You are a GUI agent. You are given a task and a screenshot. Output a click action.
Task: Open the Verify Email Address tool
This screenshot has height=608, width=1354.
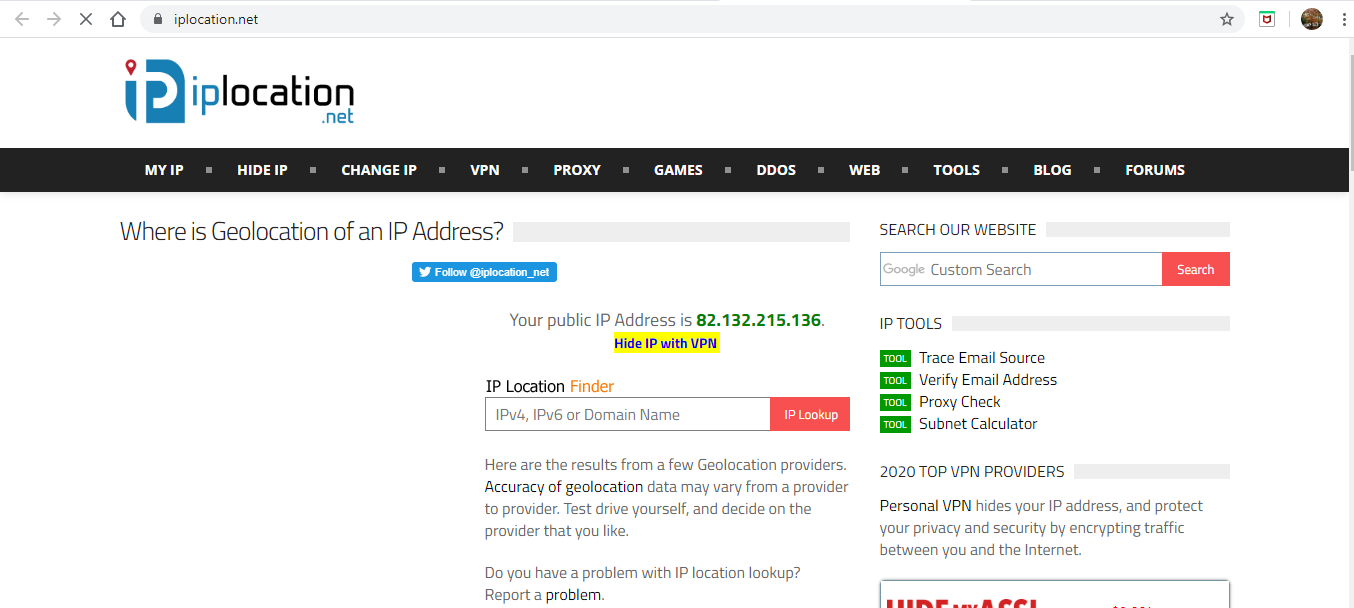click(x=988, y=380)
